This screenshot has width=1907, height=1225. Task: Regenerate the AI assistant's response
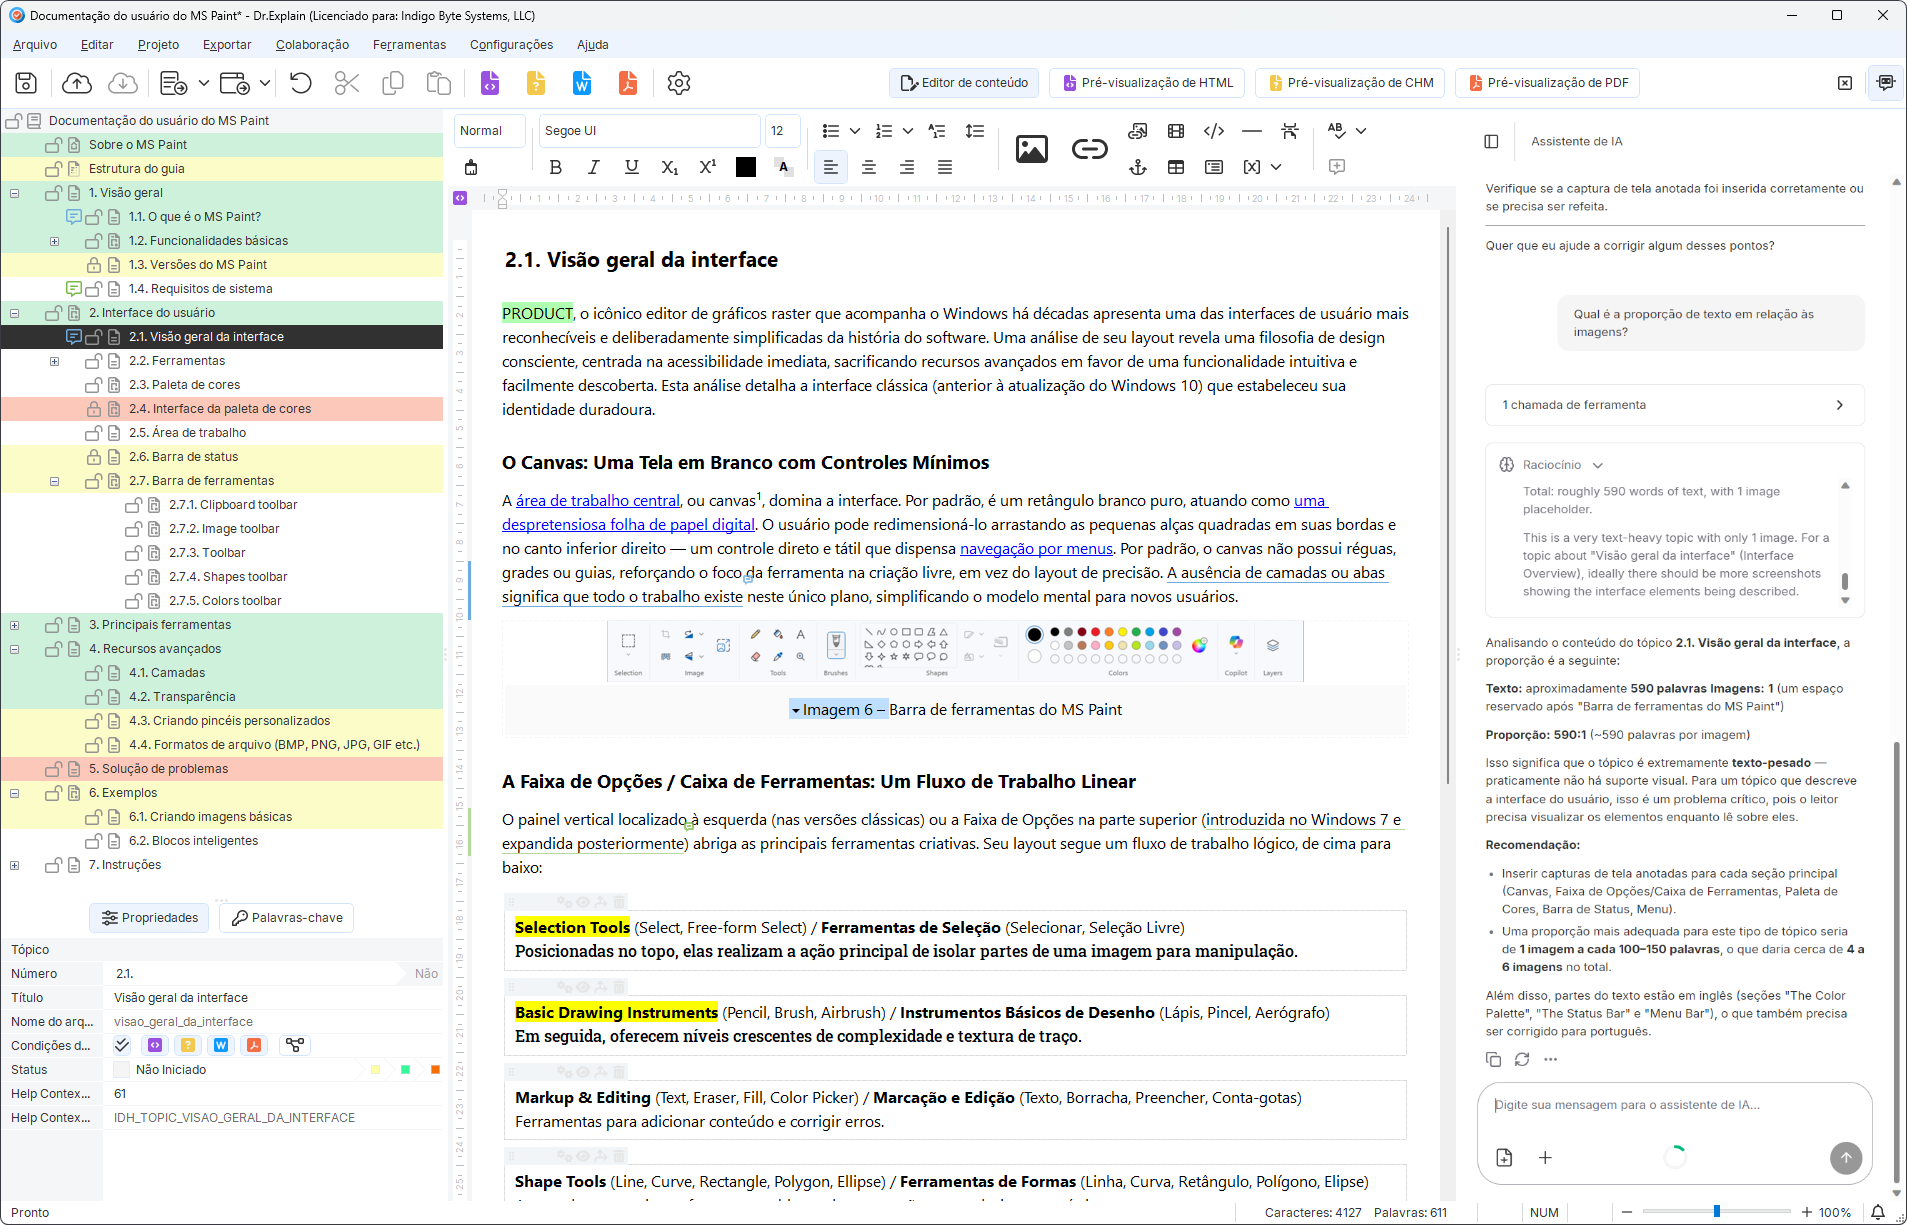[1522, 1059]
